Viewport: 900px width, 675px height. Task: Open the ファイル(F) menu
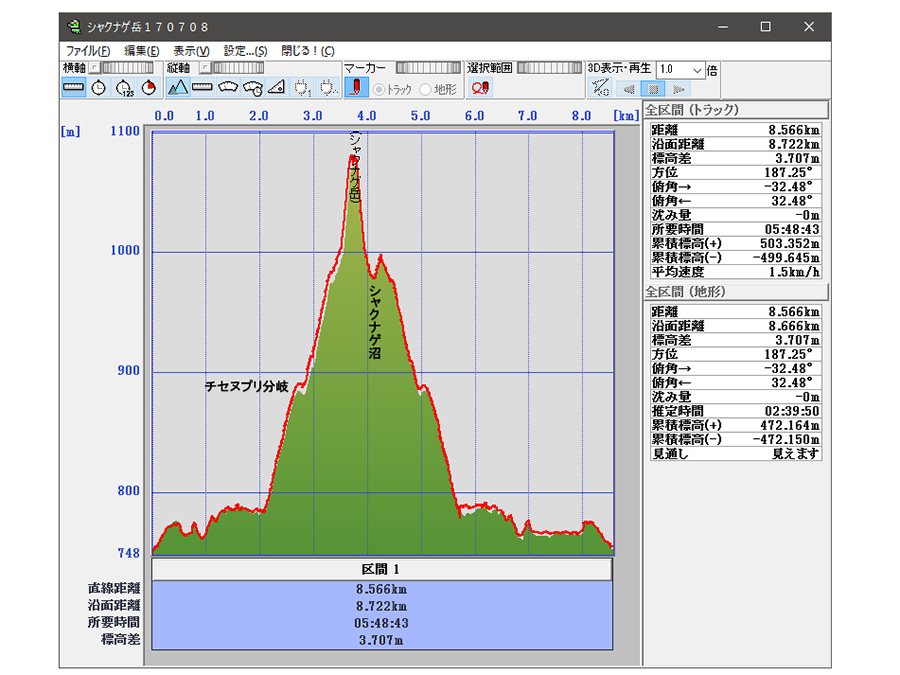(x=87, y=51)
